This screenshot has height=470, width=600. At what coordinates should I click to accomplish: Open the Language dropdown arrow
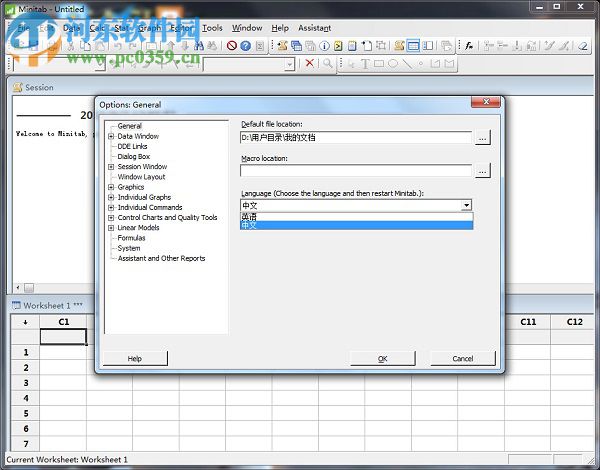466,206
